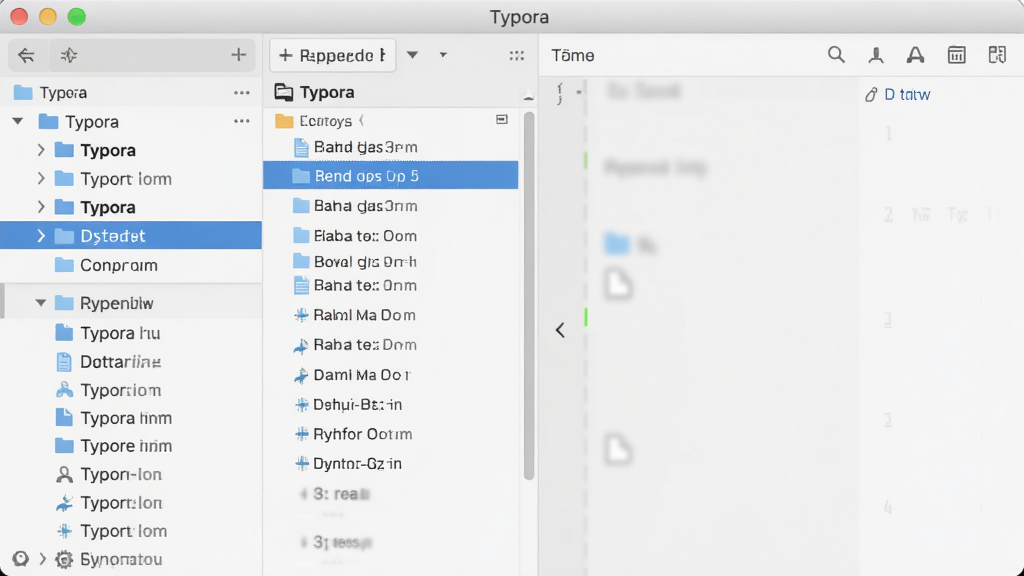Expand the Dstedet folder
Screen dimensions: 1024x576
[x=40, y=236]
